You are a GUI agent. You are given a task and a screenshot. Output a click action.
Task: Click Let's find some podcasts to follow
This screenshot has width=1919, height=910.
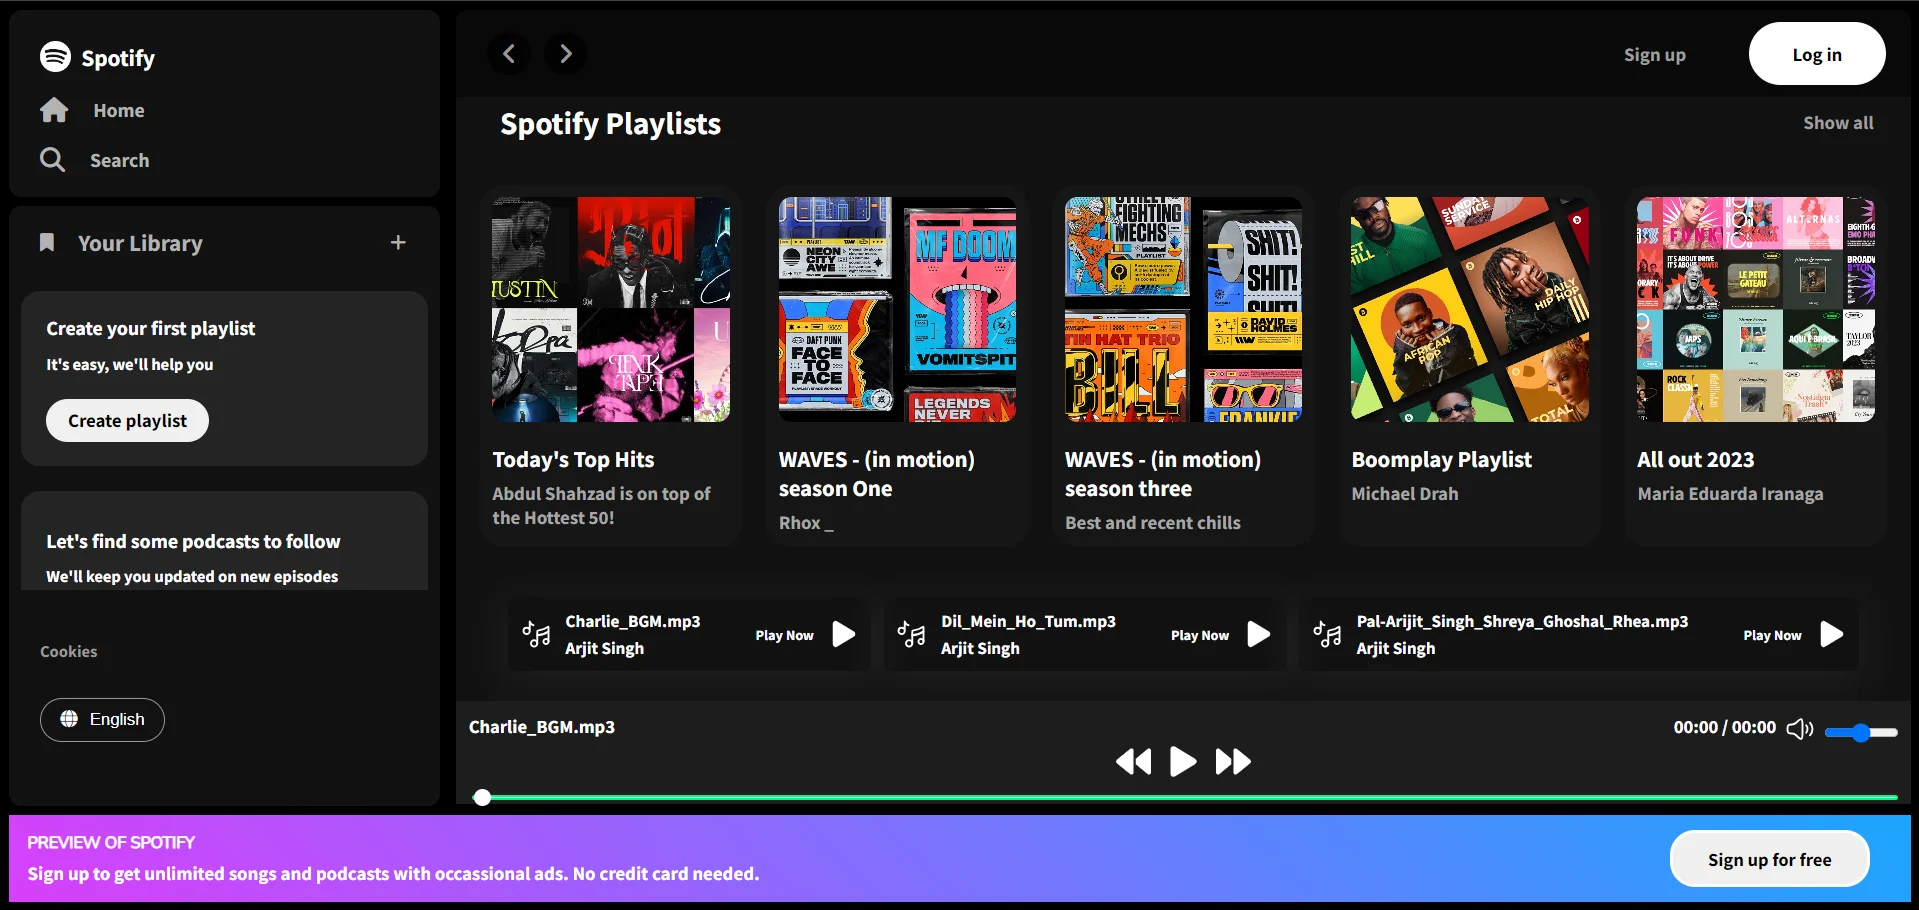pyautogui.click(x=193, y=541)
